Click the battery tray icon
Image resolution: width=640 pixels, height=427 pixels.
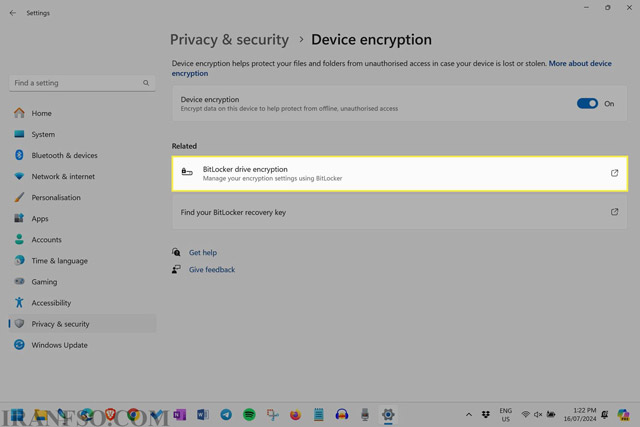551,415
